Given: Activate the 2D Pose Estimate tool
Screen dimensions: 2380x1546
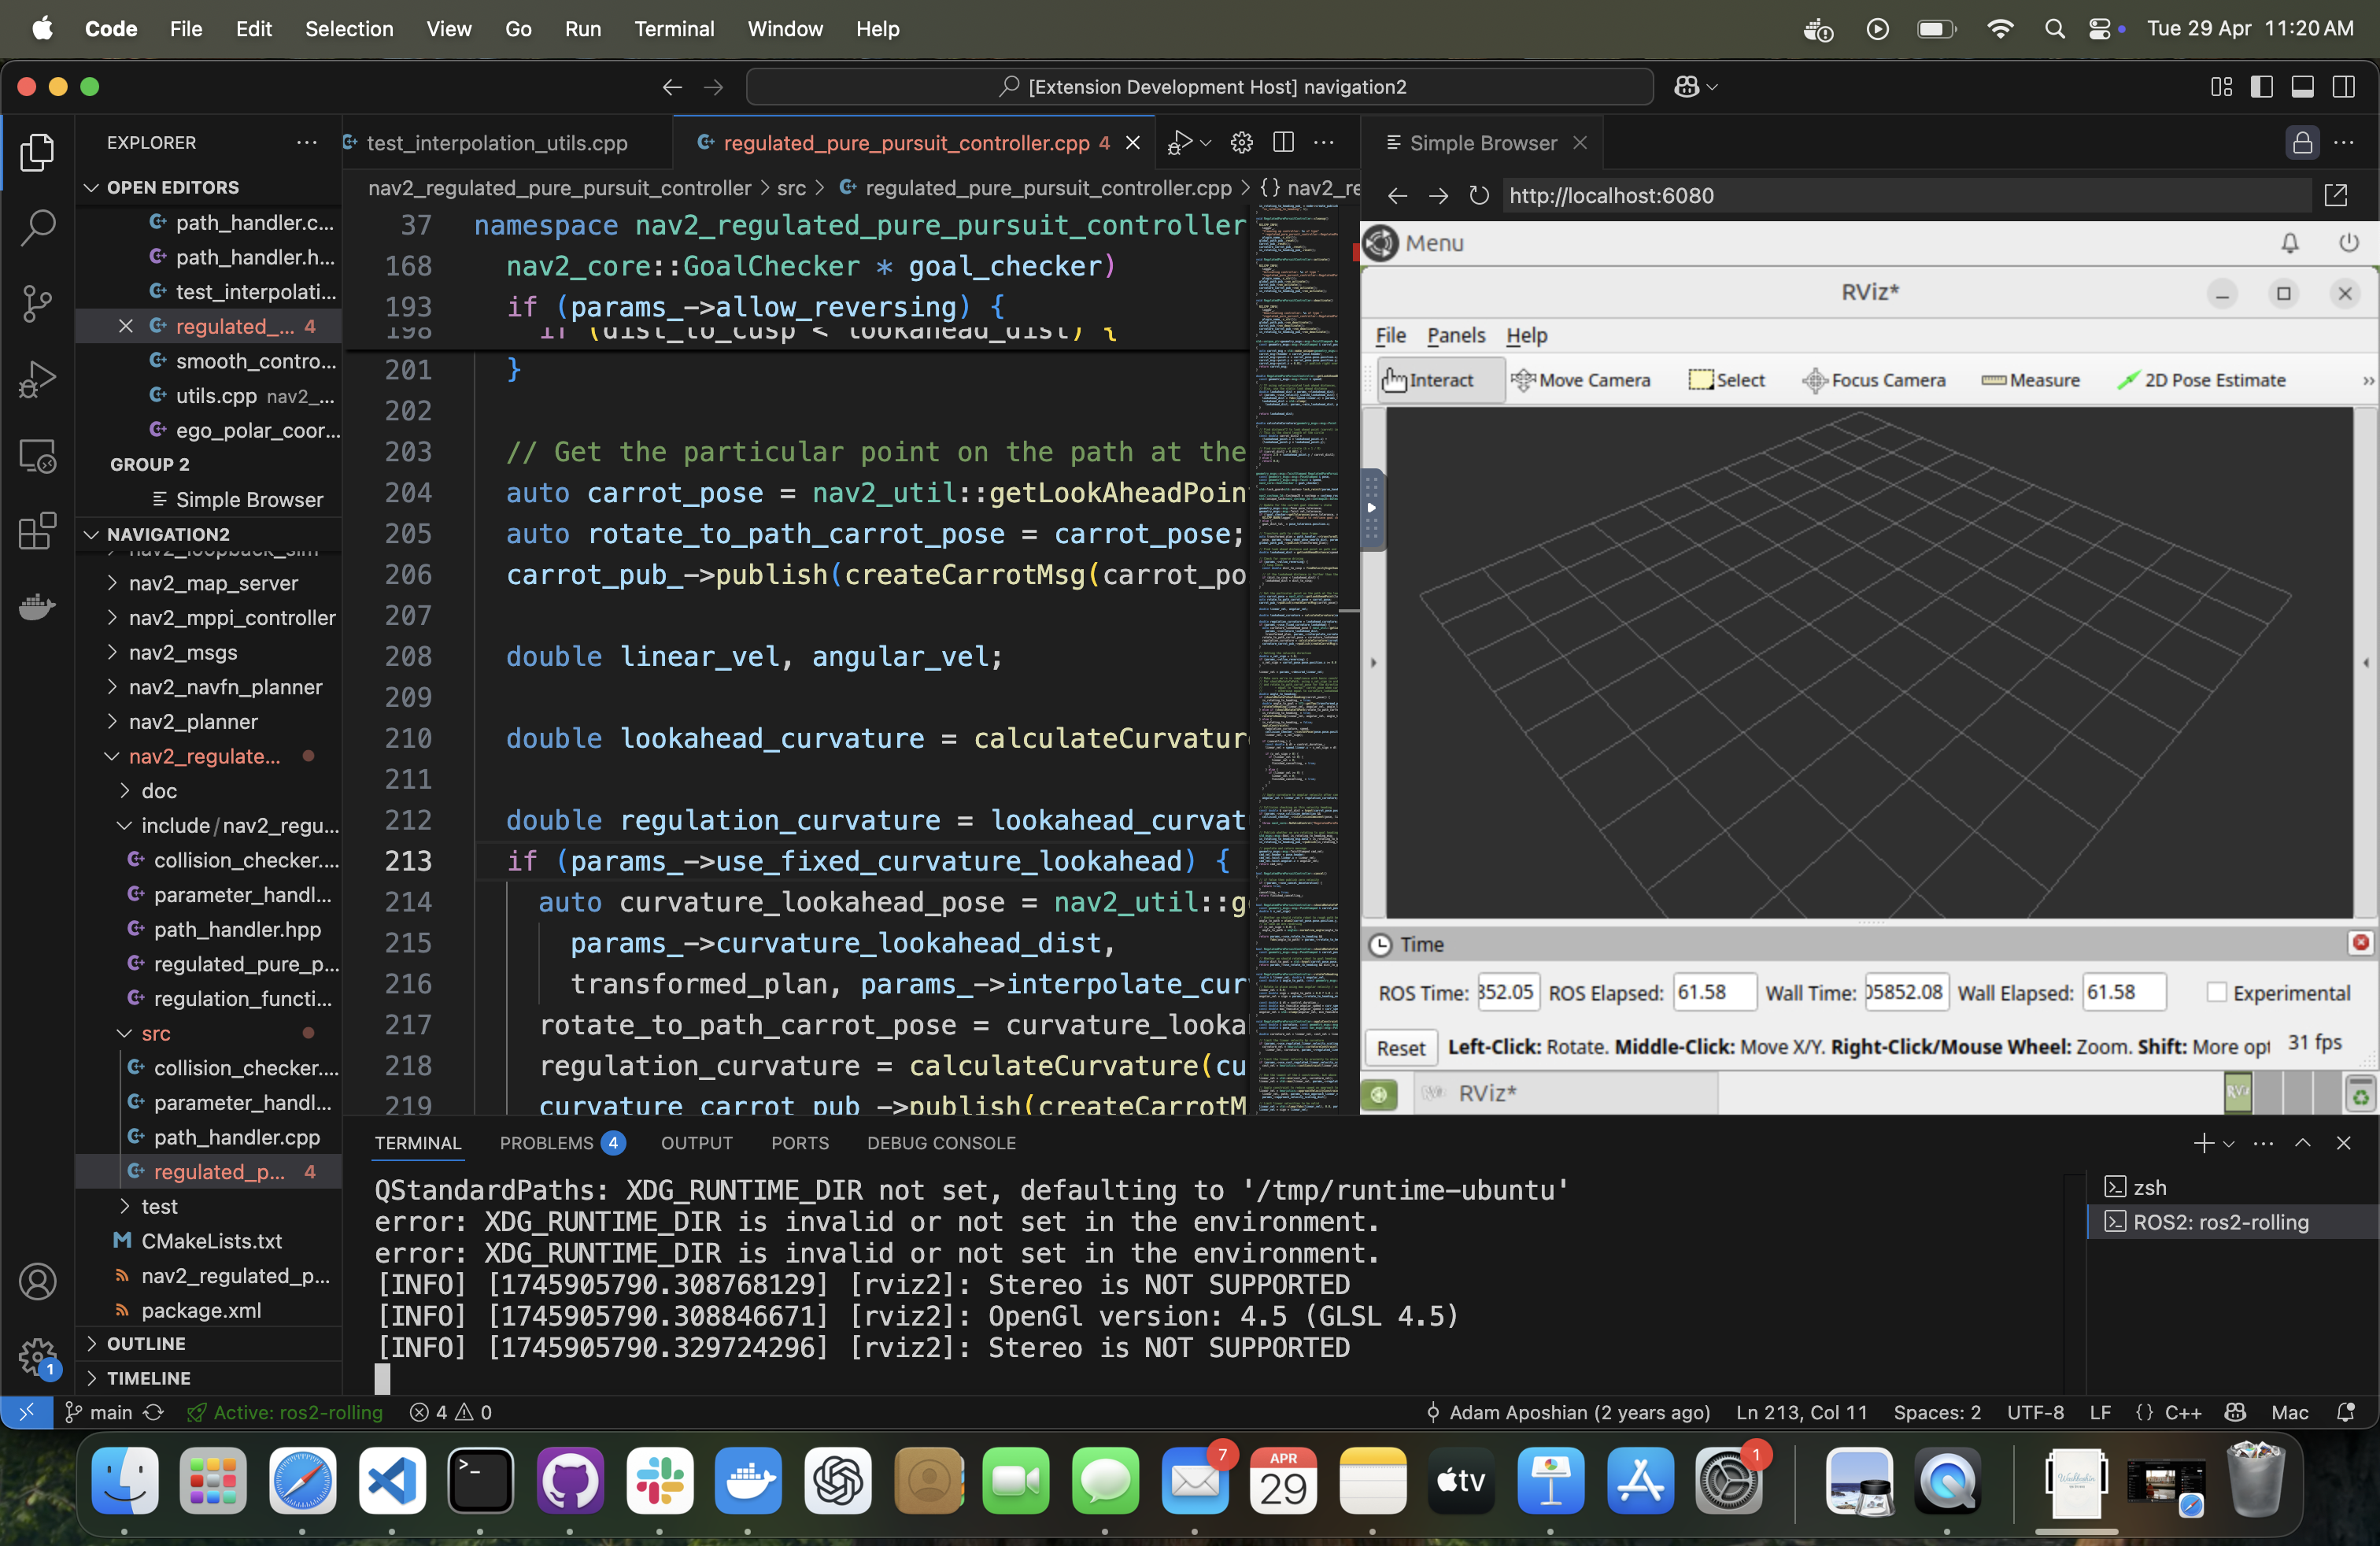Looking at the screenshot, I should tap(2201, 380).
